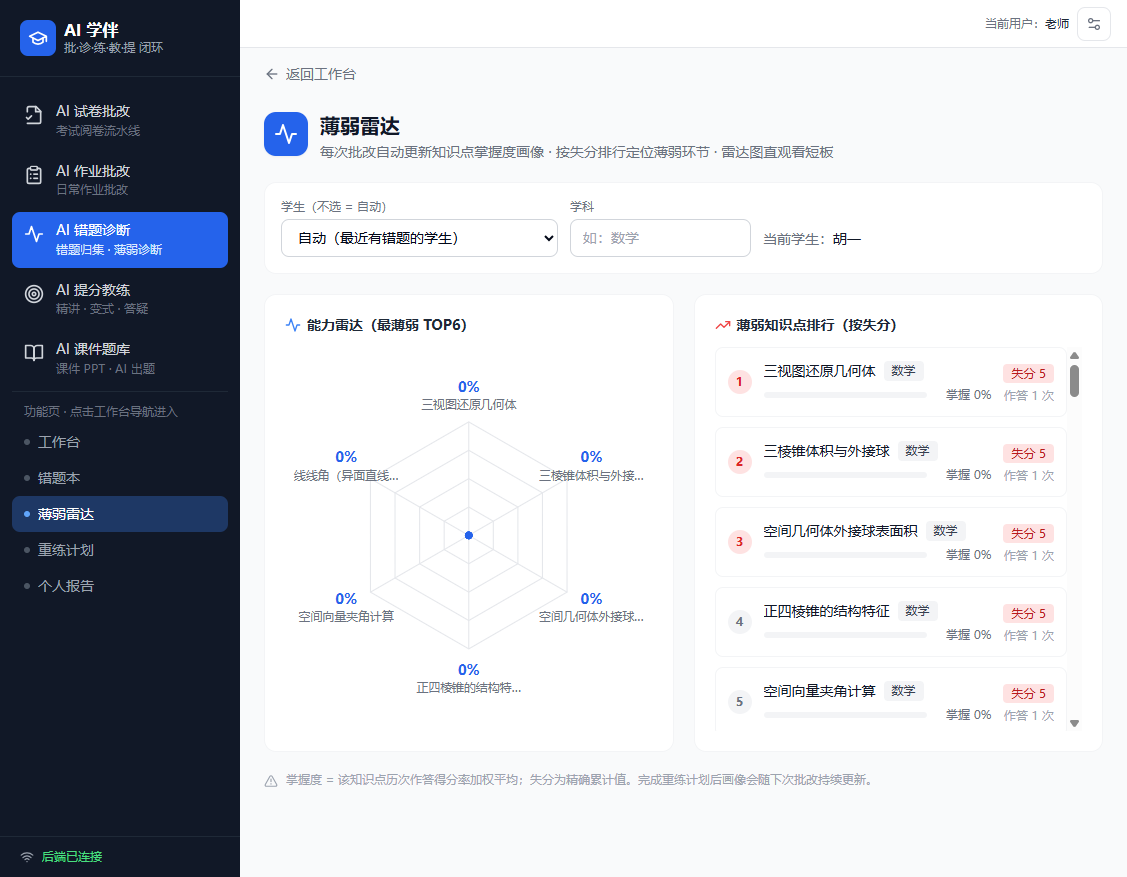
Task: Click 数学 tag on 三视图还原几何体 card
Action: click(903, 371)
